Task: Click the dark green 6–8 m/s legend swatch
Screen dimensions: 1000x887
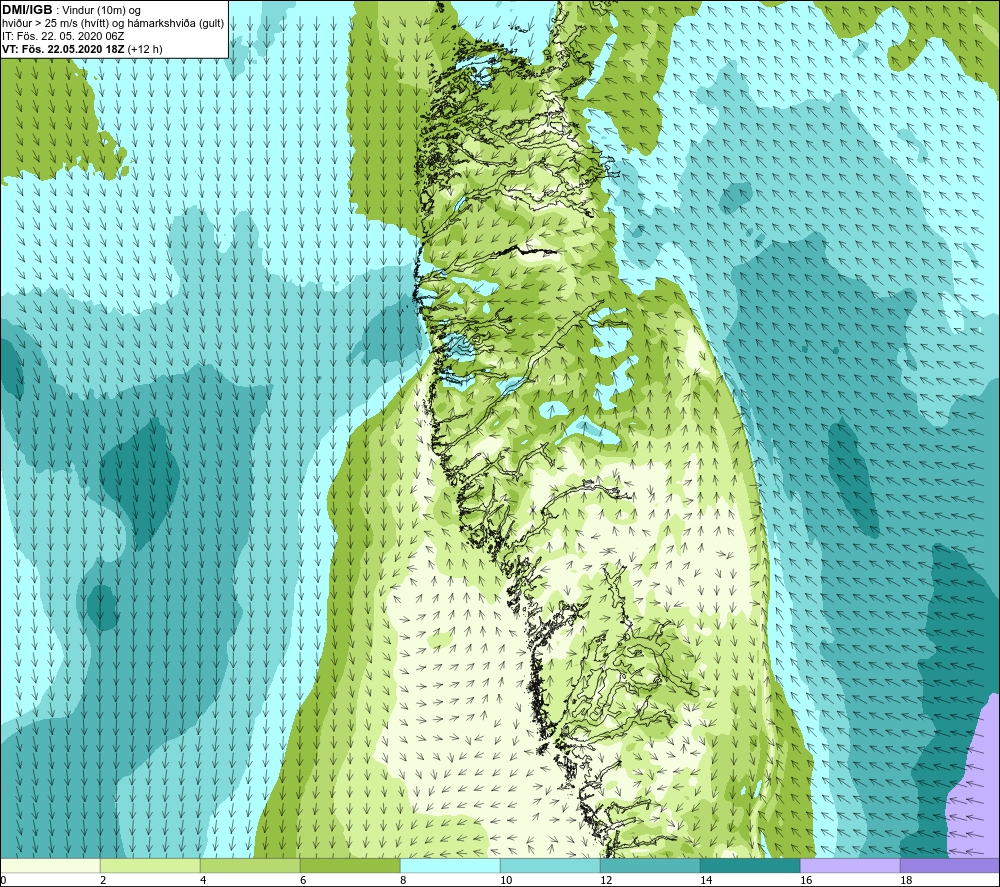Action: click(x=350, y=866)
